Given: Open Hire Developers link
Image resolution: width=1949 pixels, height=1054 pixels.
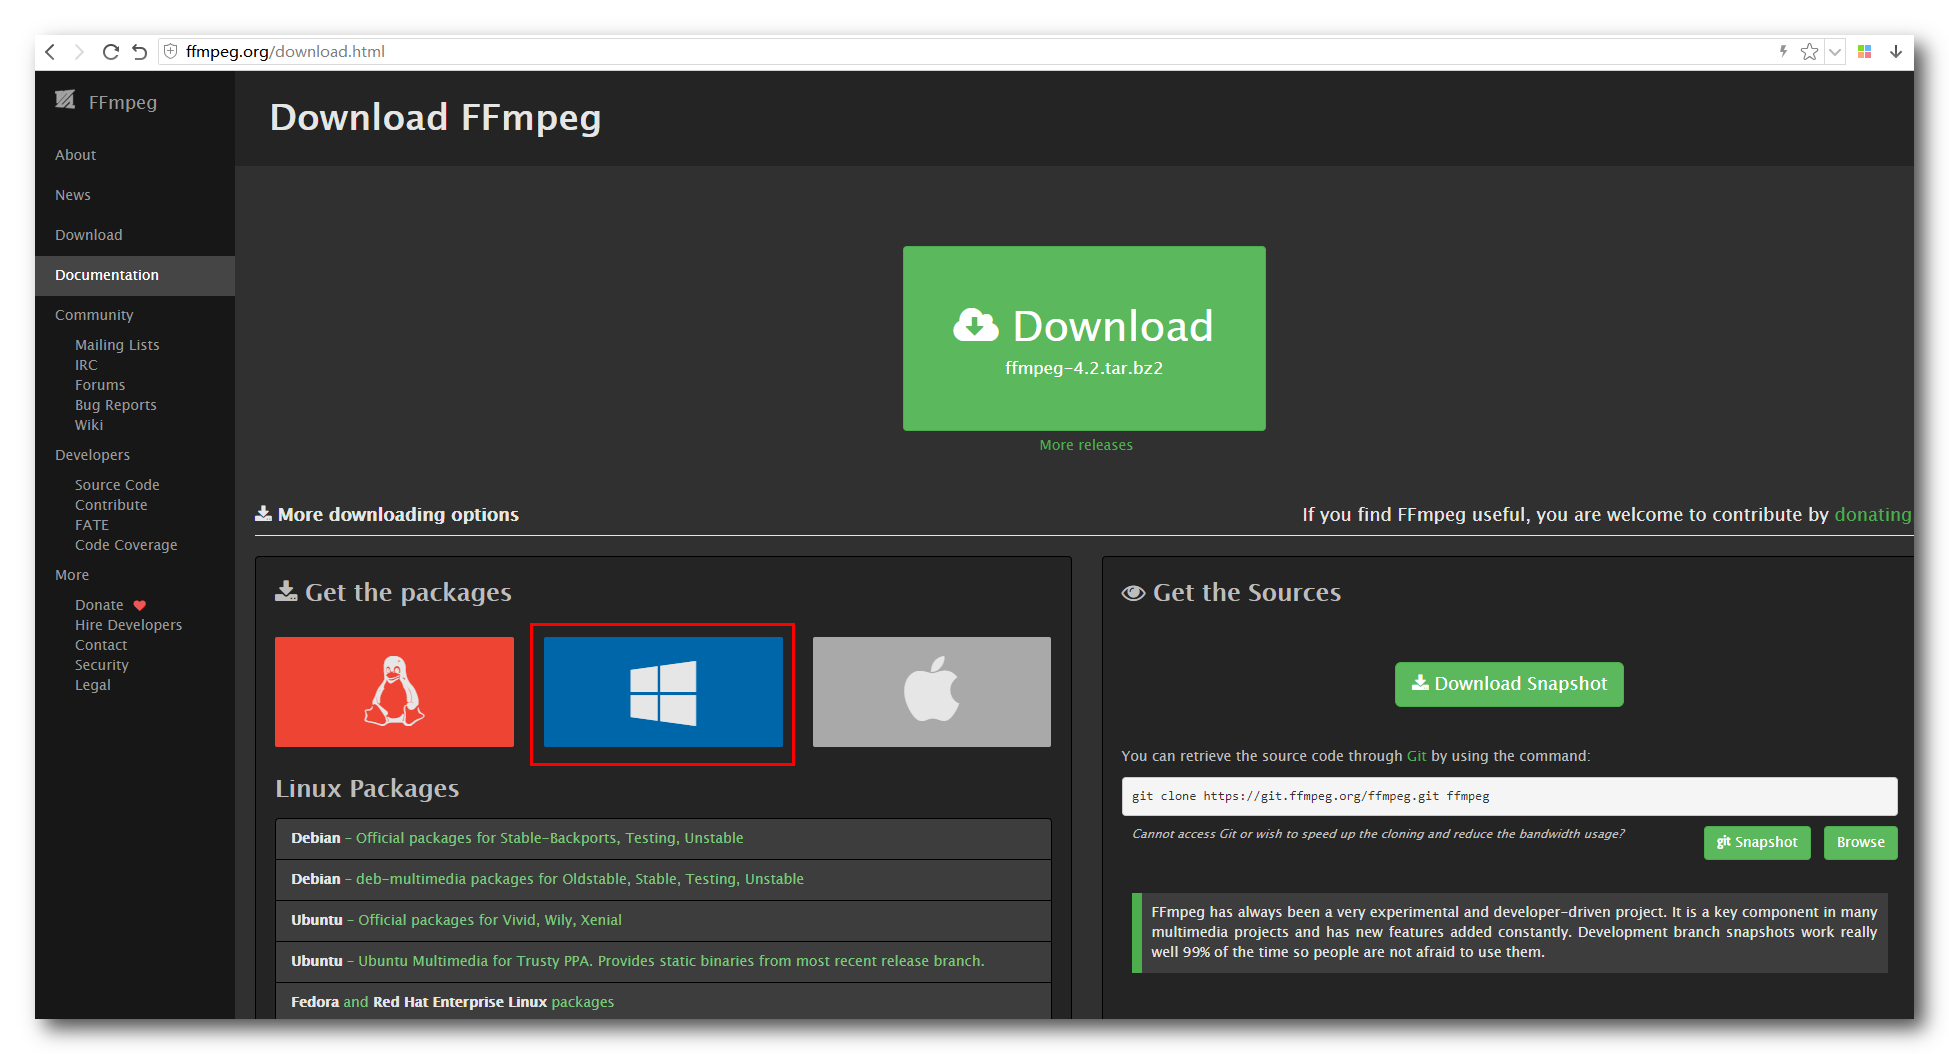Looking at the screenshot, I should coord(129,625).
